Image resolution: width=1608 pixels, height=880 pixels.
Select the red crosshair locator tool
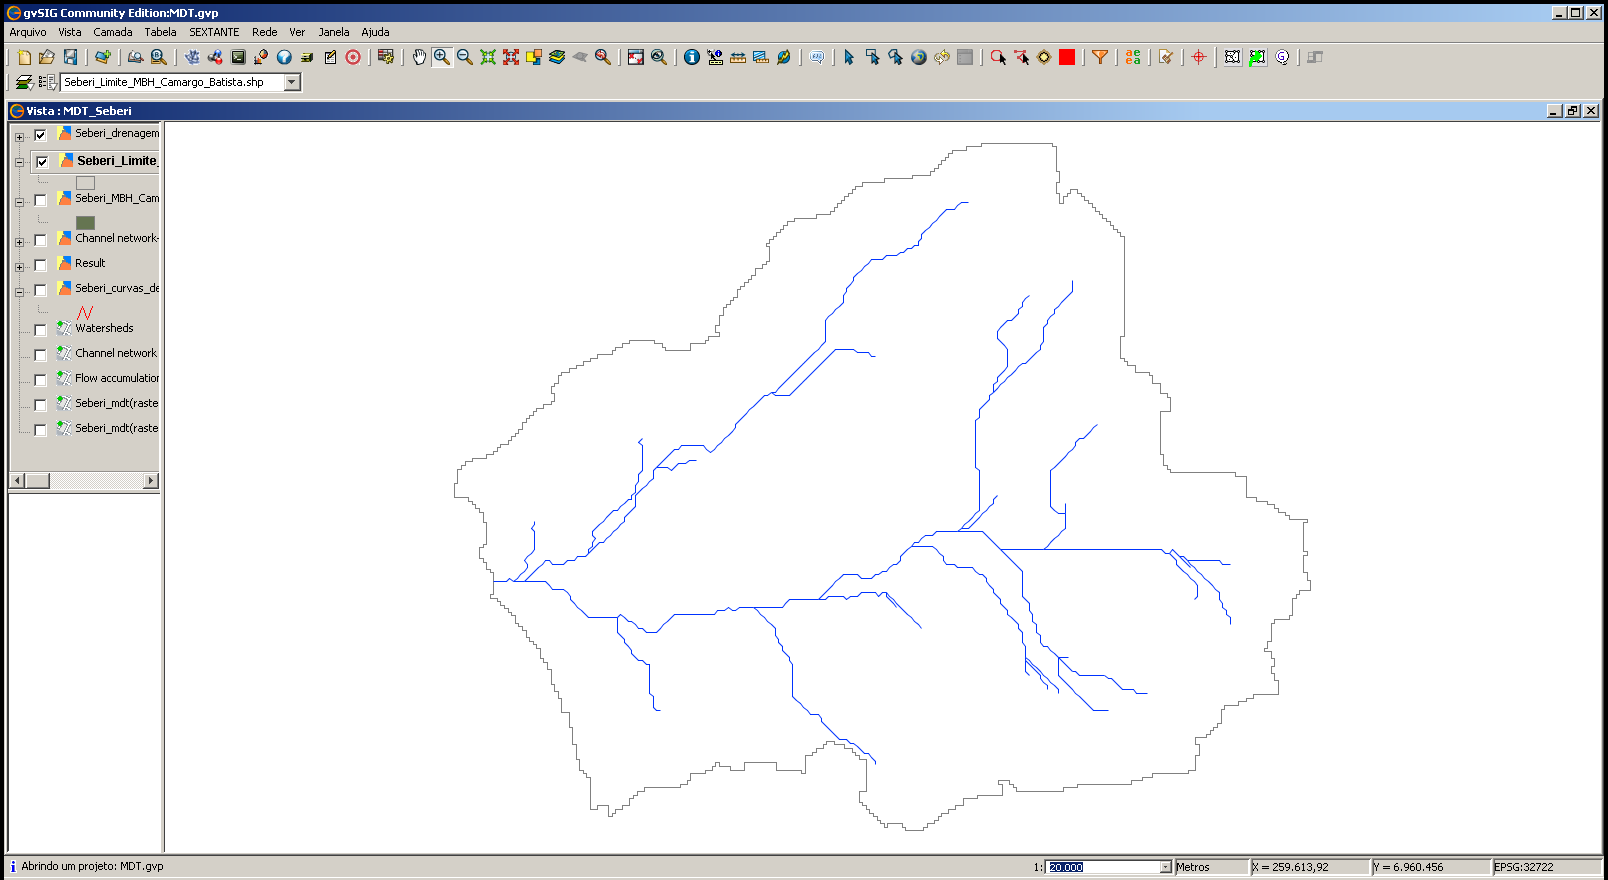pos(1198,58)
